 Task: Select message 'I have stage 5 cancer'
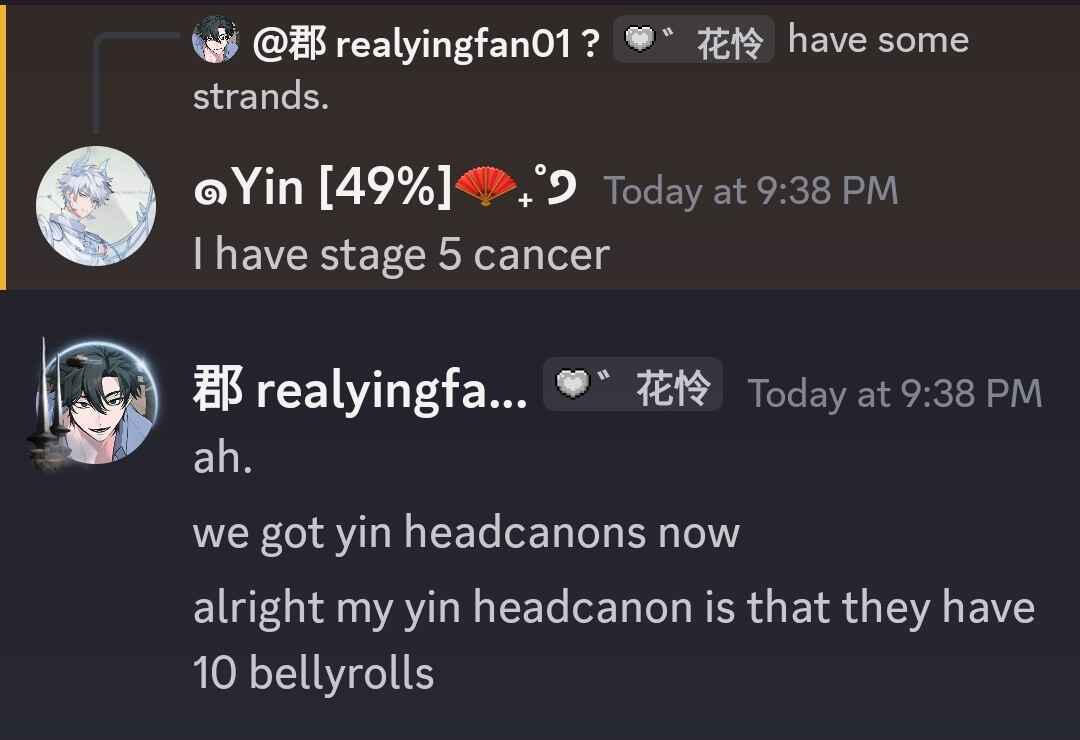[402, 254]
